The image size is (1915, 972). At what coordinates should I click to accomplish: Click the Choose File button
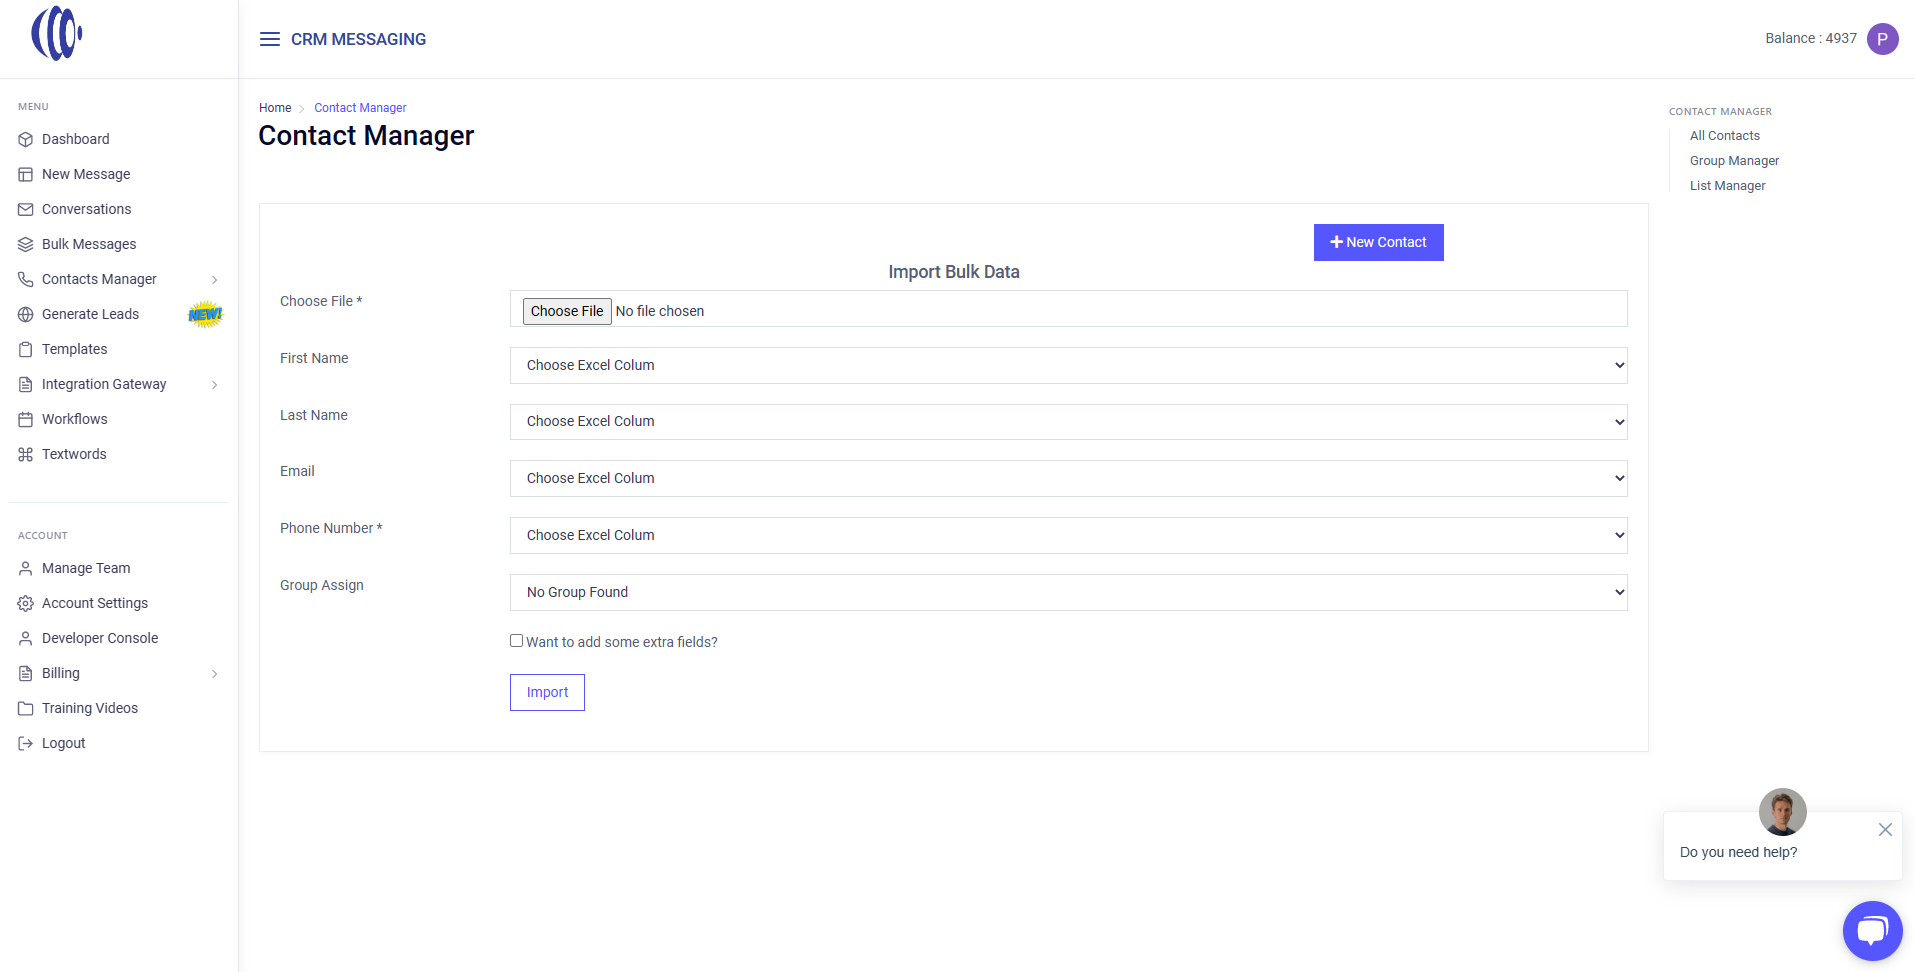pos(567,311)
